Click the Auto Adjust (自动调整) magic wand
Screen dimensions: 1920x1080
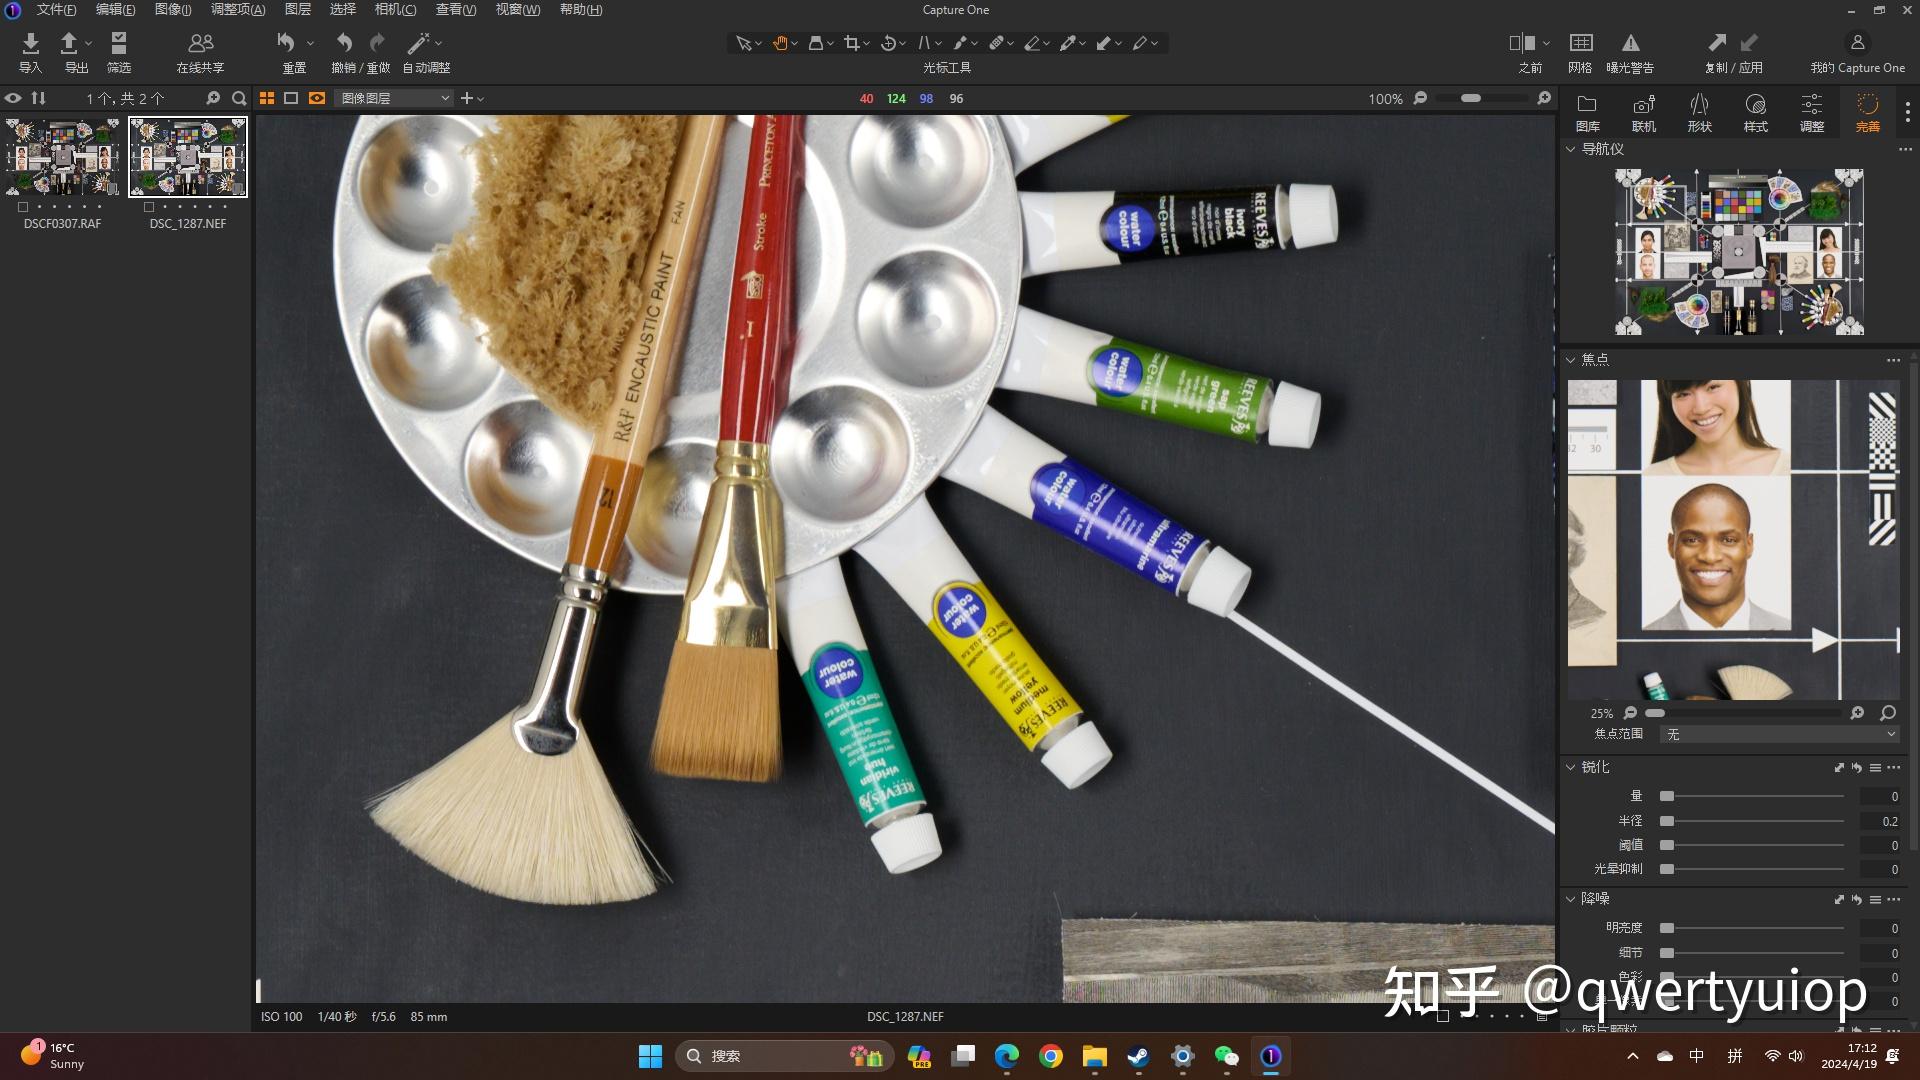(418, 43)
